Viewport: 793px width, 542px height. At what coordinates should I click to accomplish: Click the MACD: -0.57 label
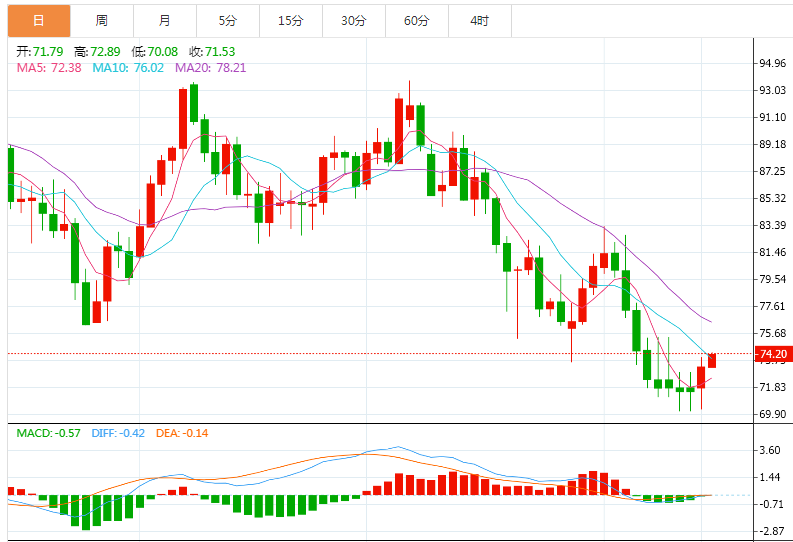49,433
